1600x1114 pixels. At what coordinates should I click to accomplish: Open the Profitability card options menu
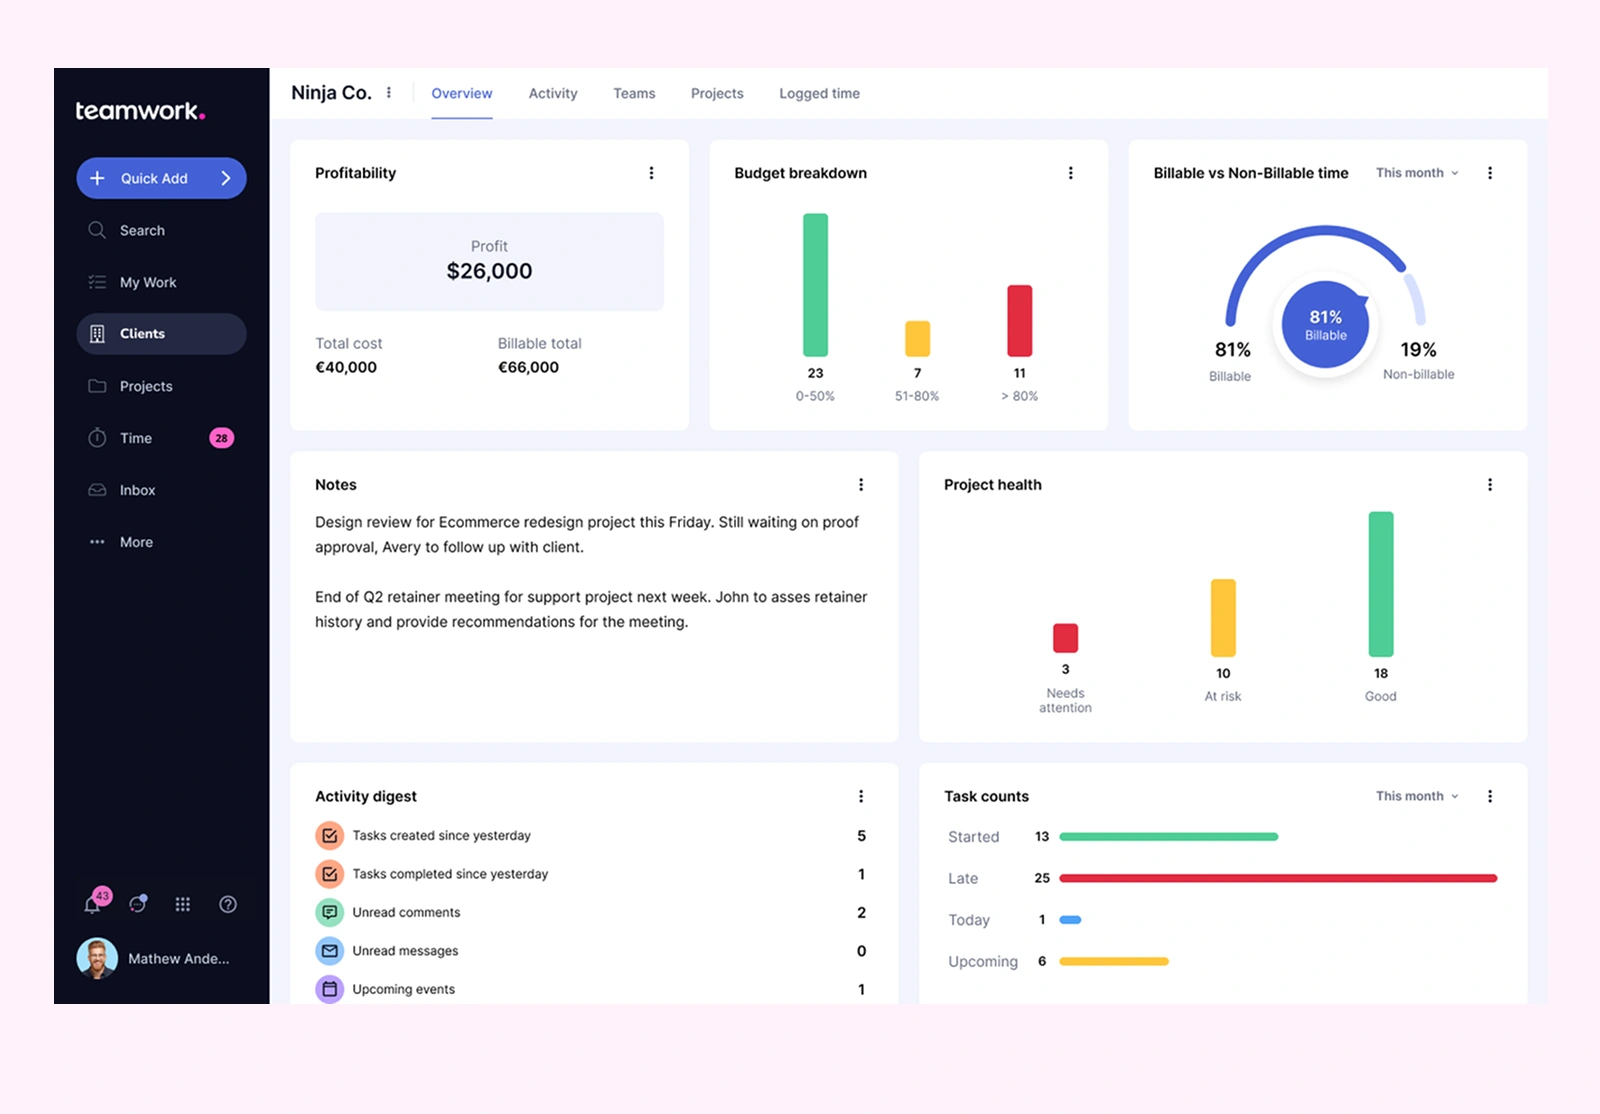pos(651,173)
